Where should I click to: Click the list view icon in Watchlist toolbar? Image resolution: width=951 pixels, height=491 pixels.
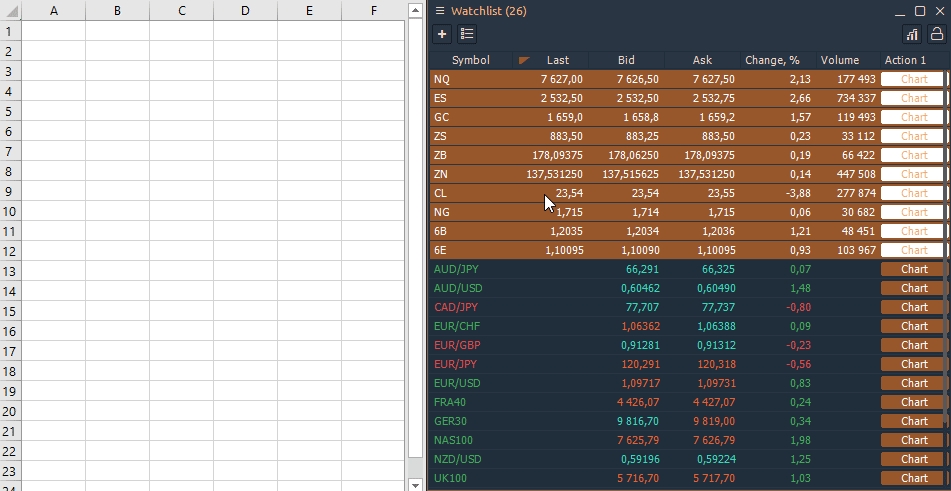click(466, 34)
